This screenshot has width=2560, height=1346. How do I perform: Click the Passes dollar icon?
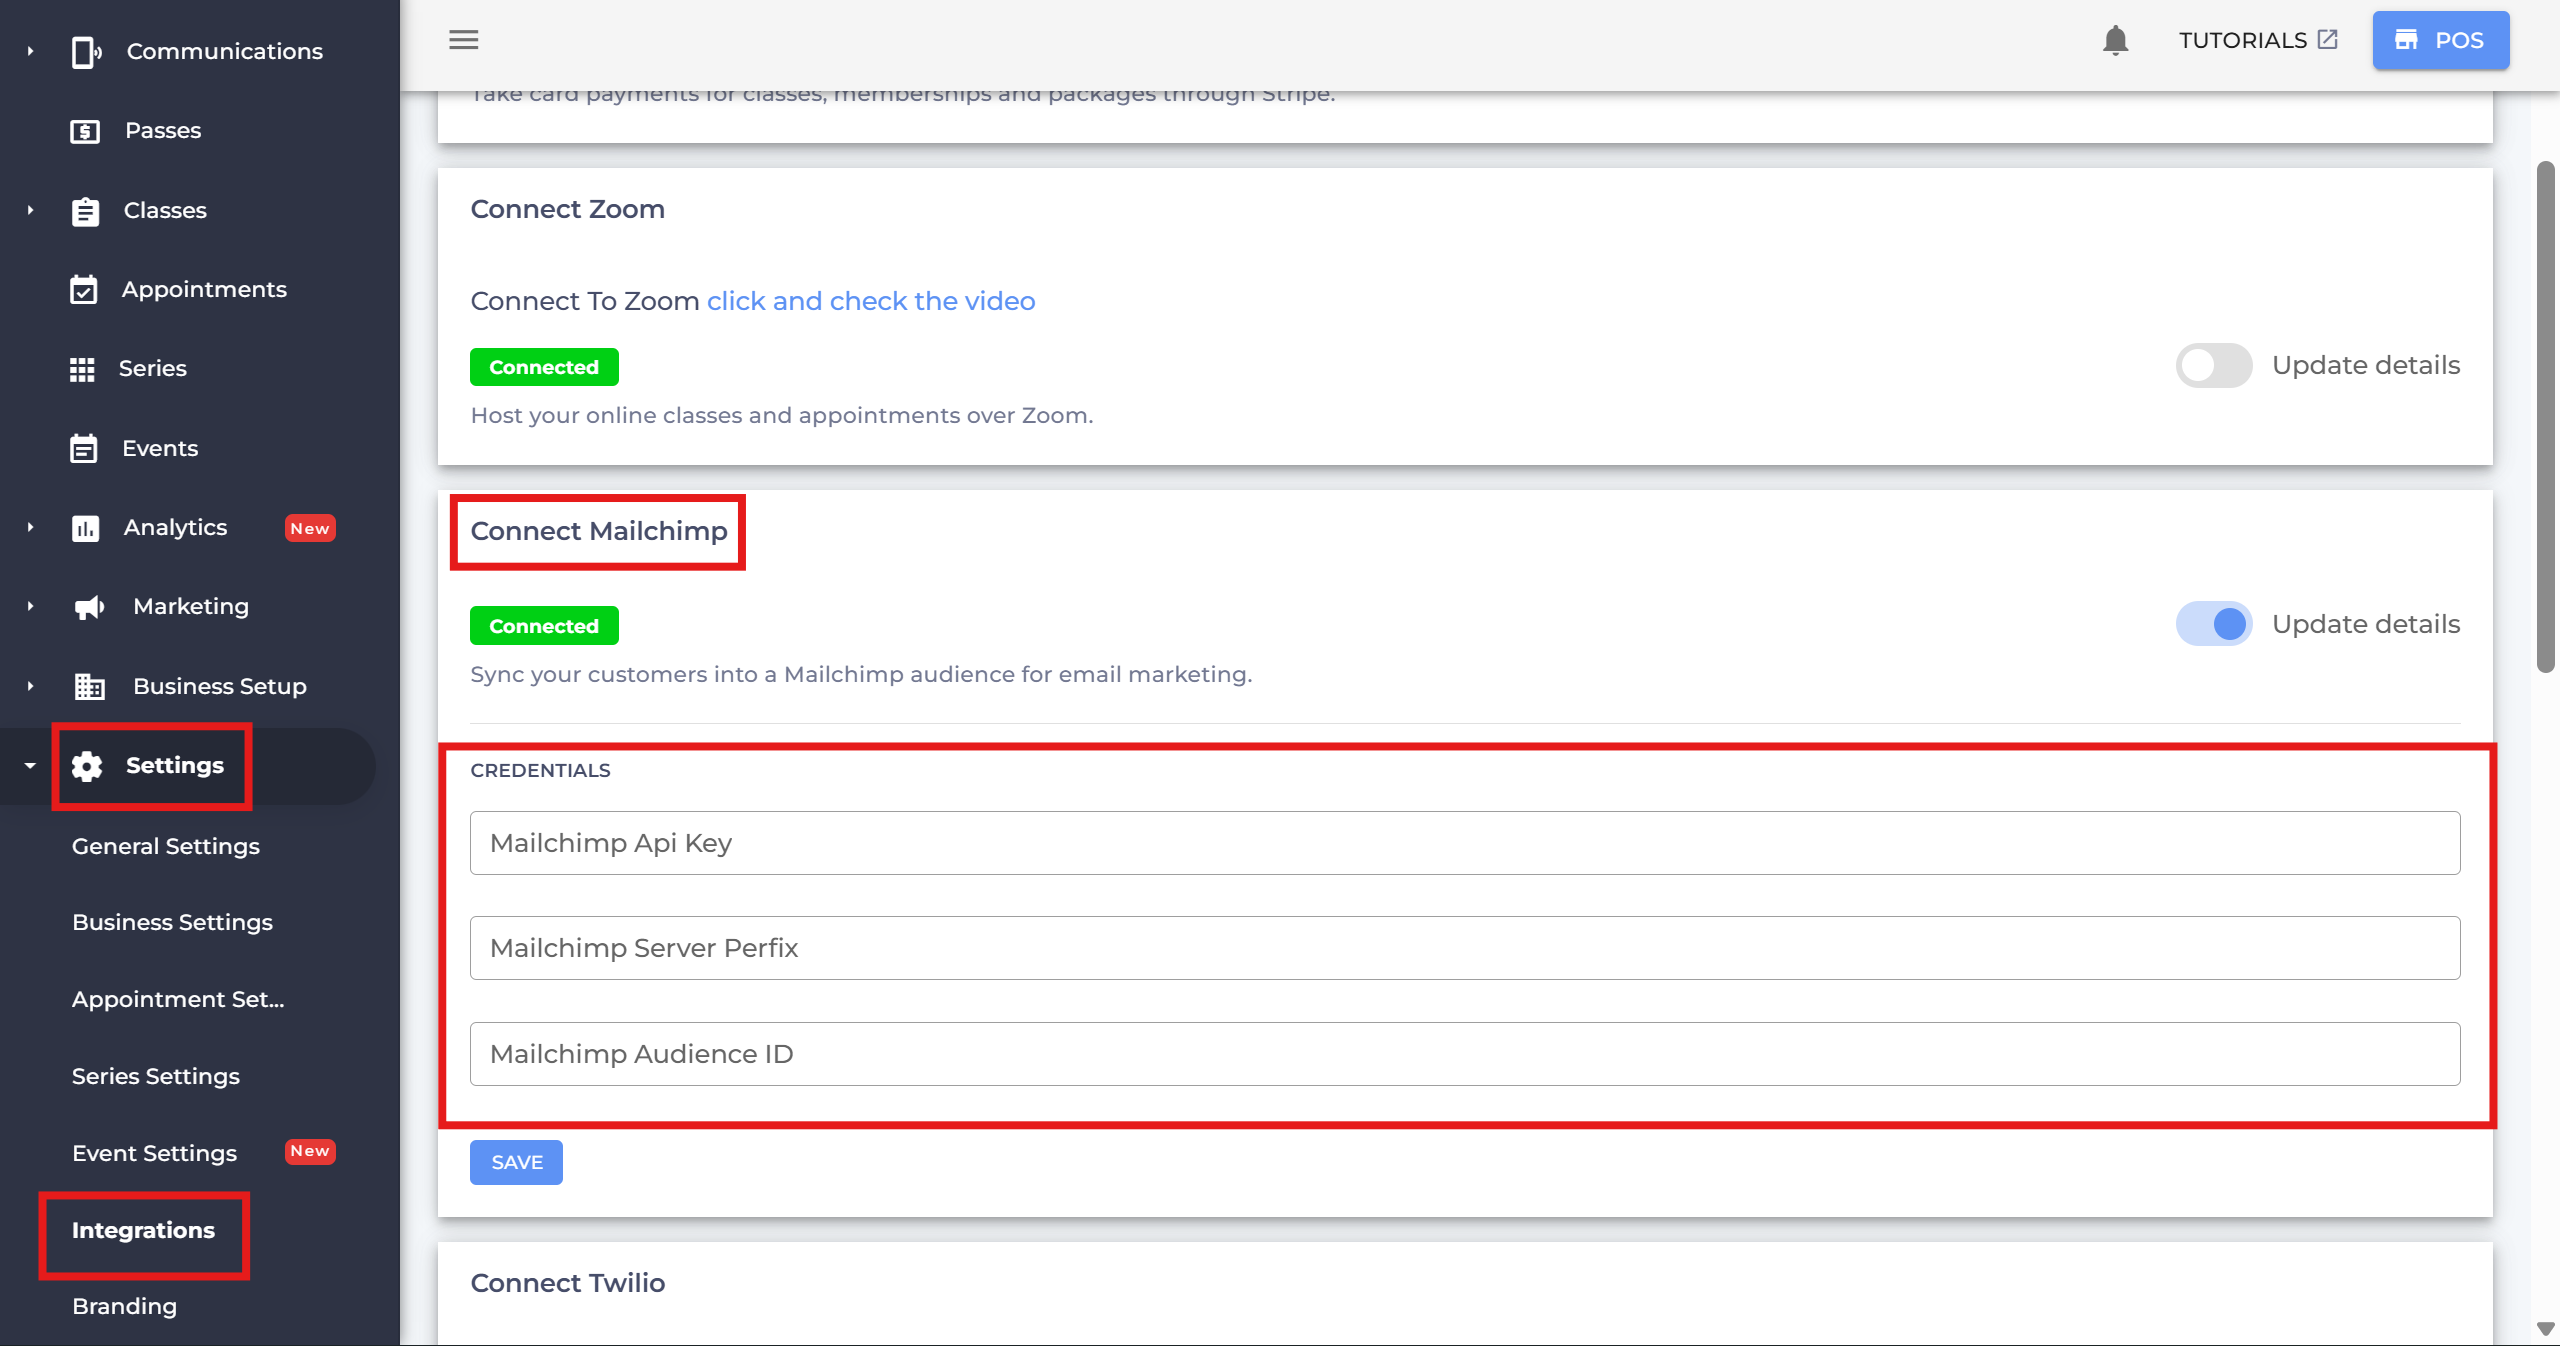coord(85,131)
